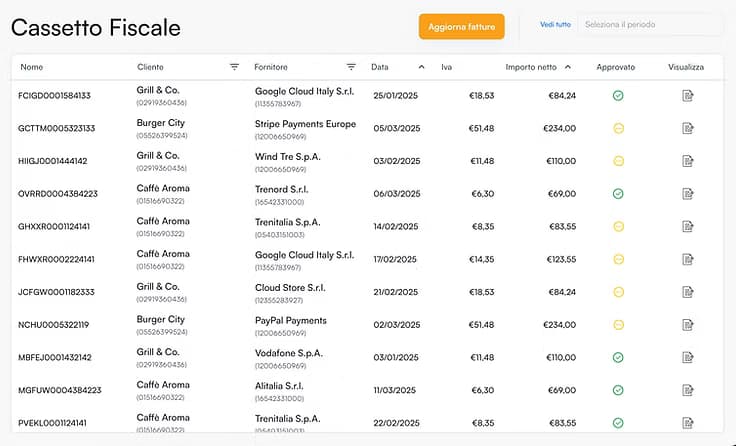Toggle approved status for FCIGD0001584133
This screenshot has height=446, width=736.
point(618,96)
